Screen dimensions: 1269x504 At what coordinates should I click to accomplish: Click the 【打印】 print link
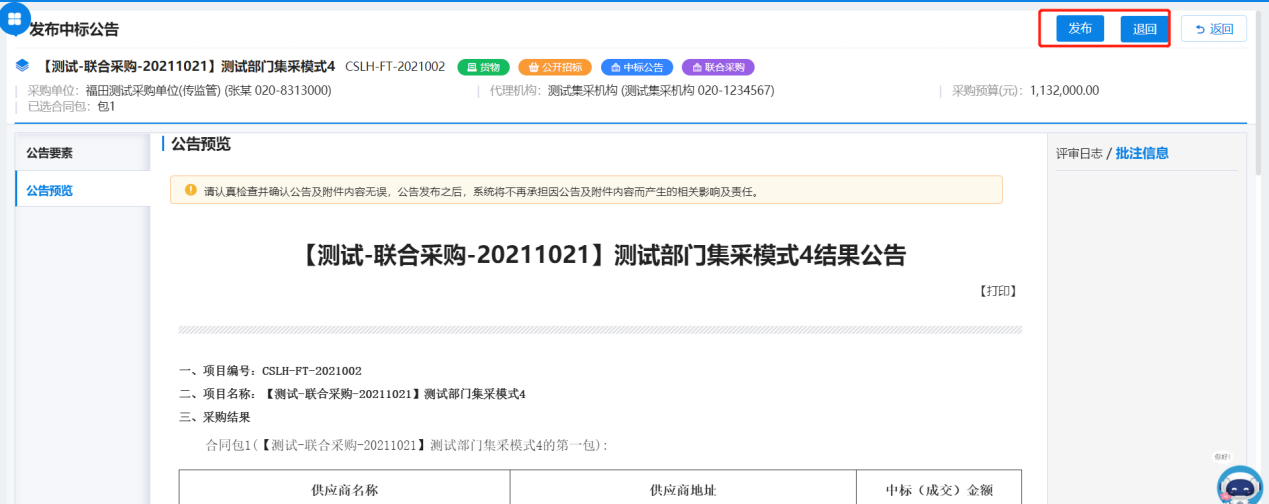coord(997,291)
